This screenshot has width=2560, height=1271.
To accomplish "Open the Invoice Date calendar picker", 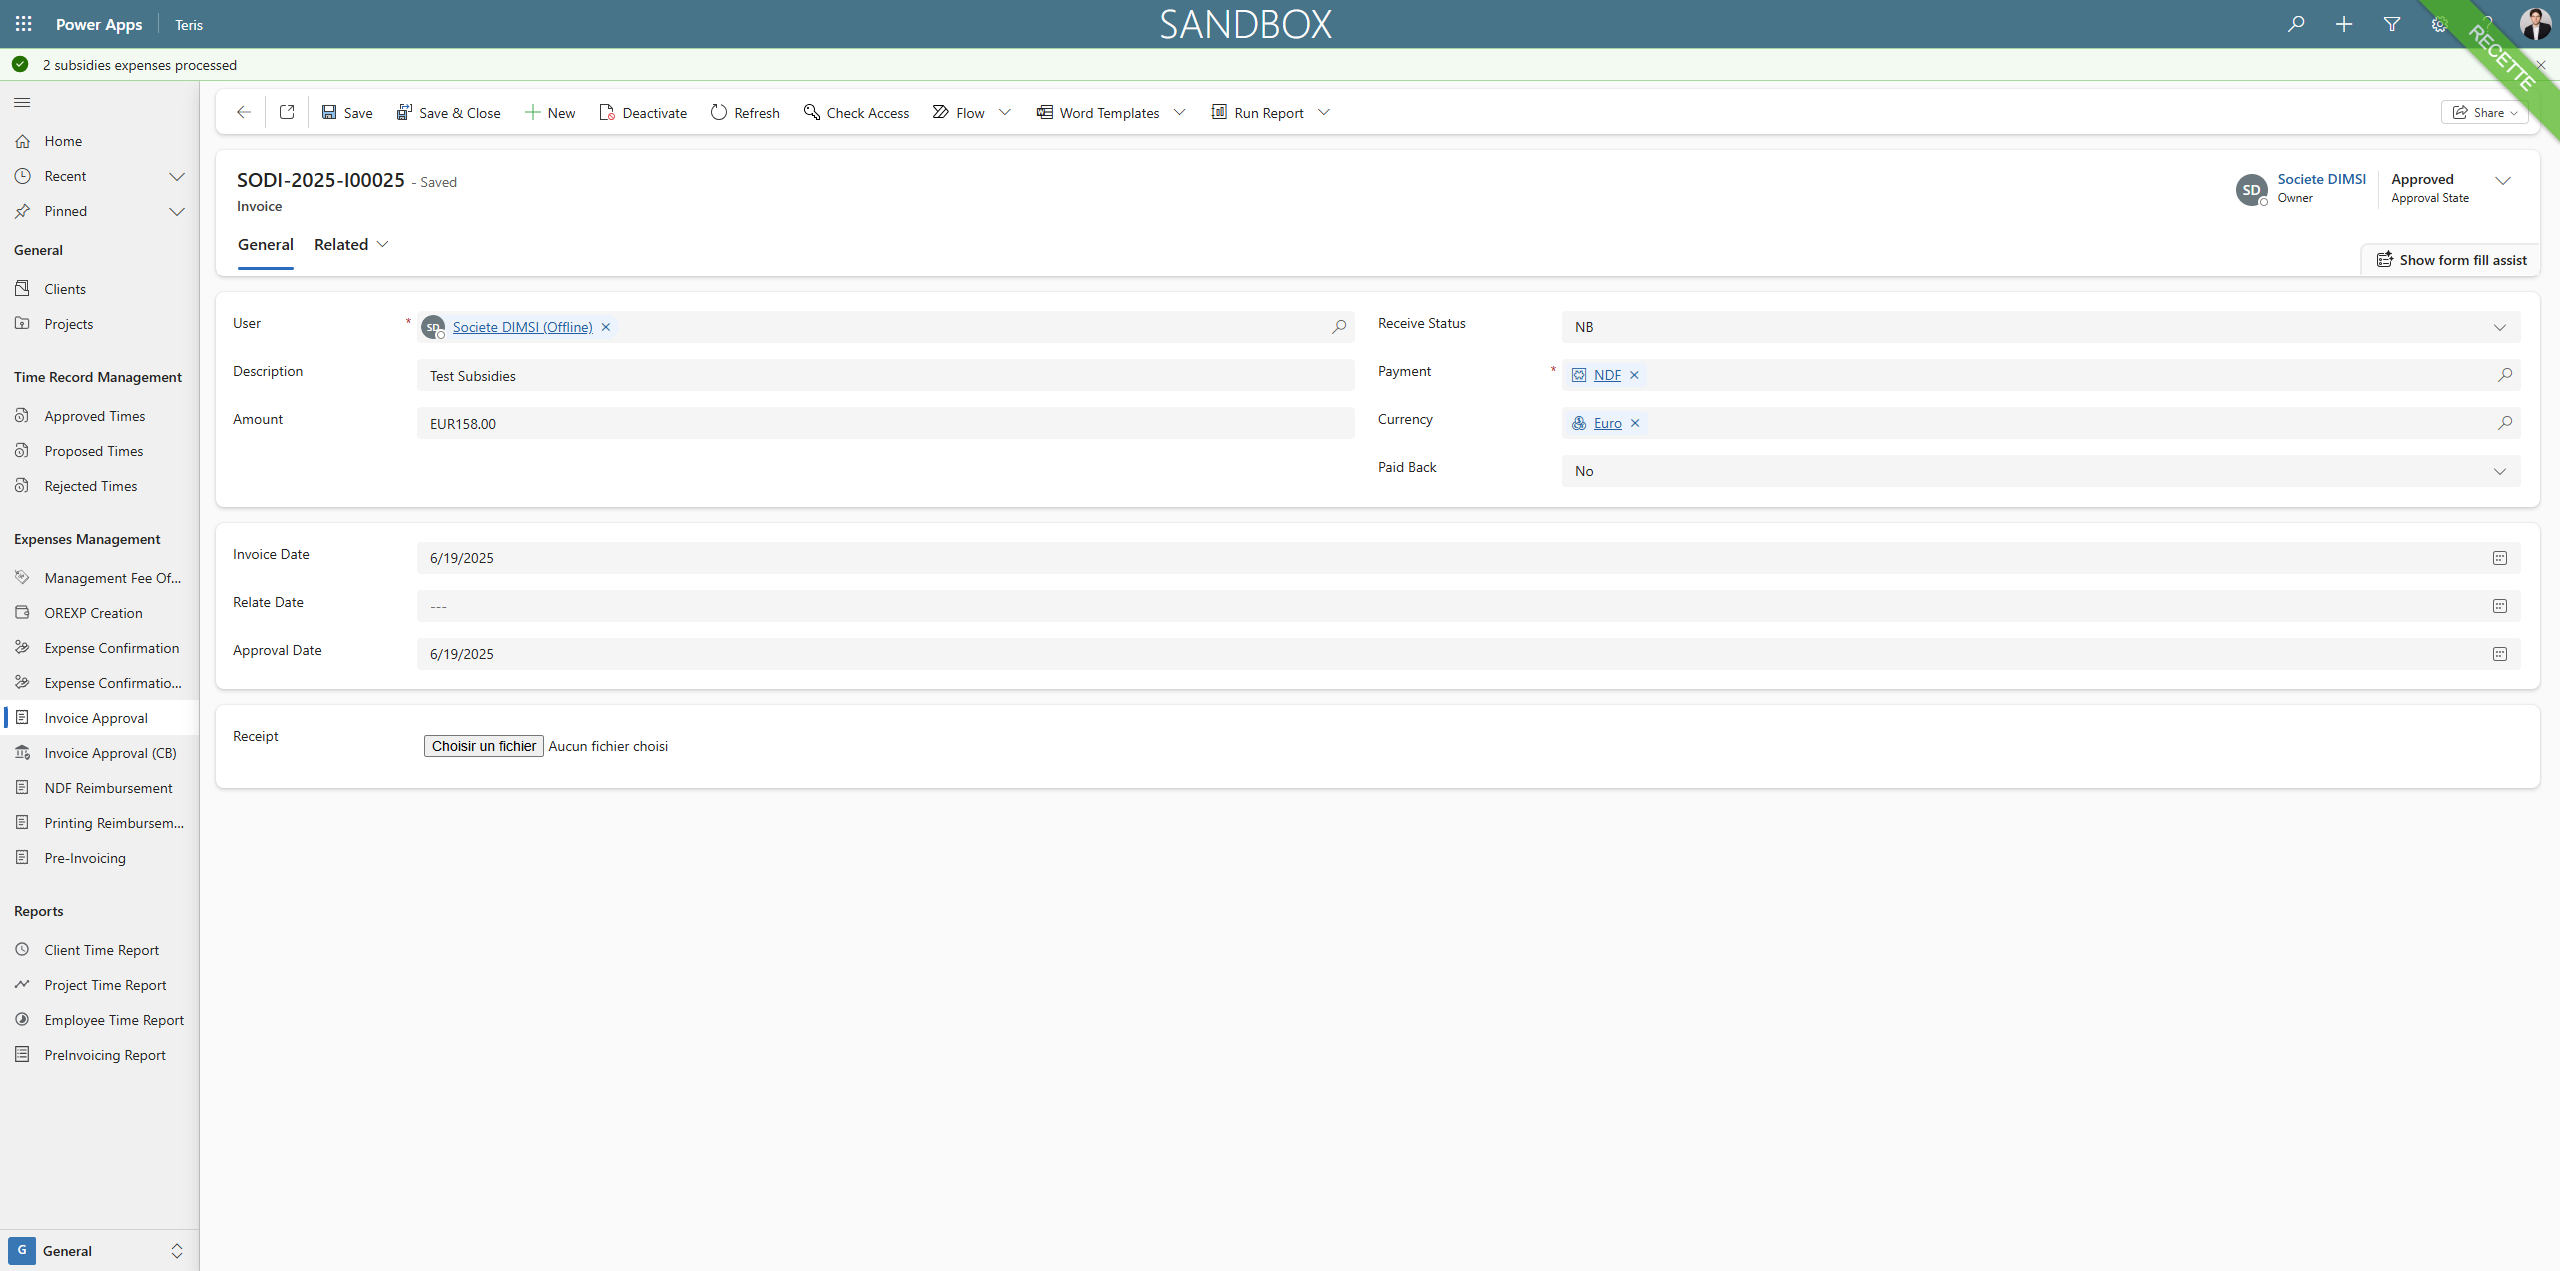I will coord(2499,558).
